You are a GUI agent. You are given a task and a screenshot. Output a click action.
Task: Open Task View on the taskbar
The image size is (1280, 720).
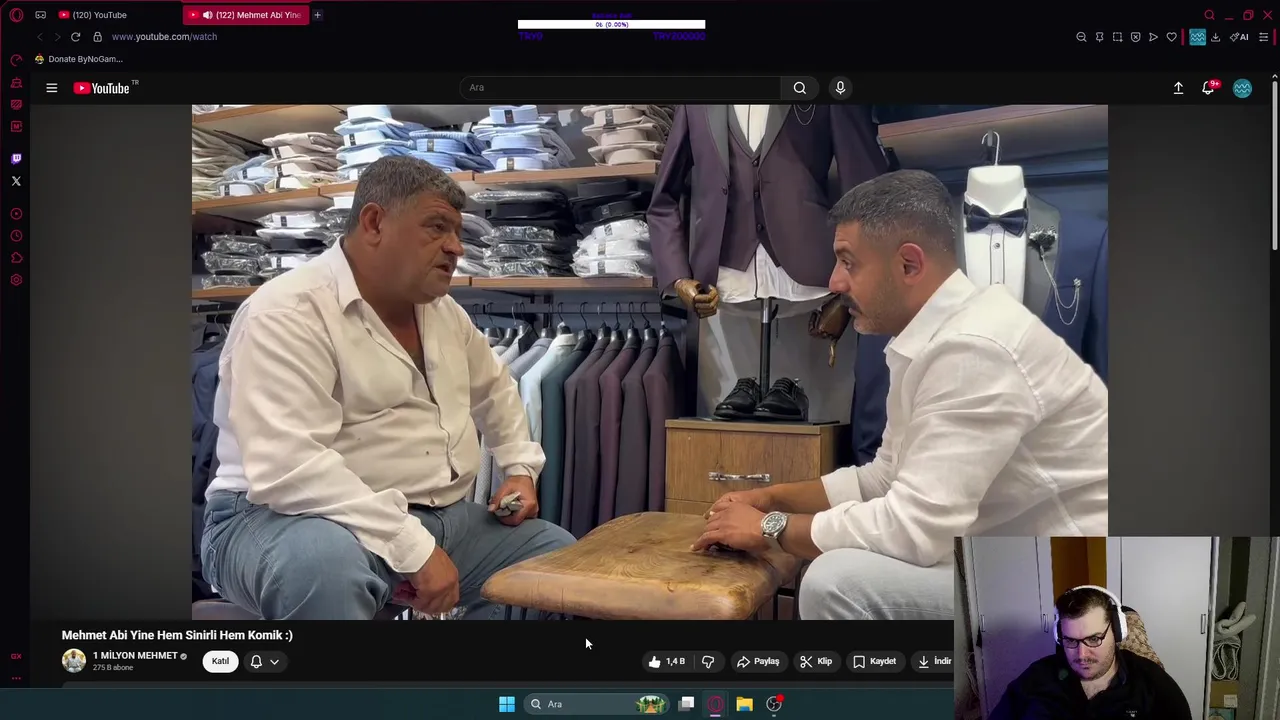pos(687,704)
